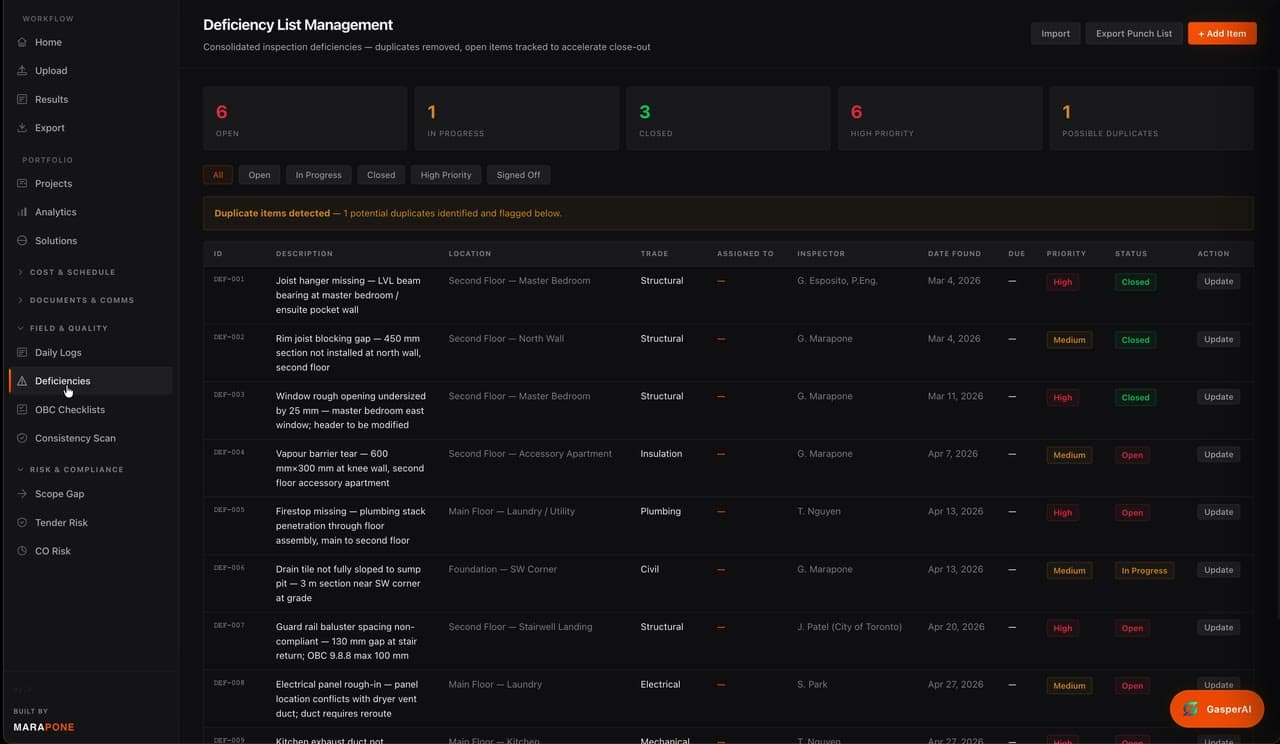Click location Foundation — SW Corner
Image resolution: width=1280 pixels, height=744 pixels.
(503, 569)
